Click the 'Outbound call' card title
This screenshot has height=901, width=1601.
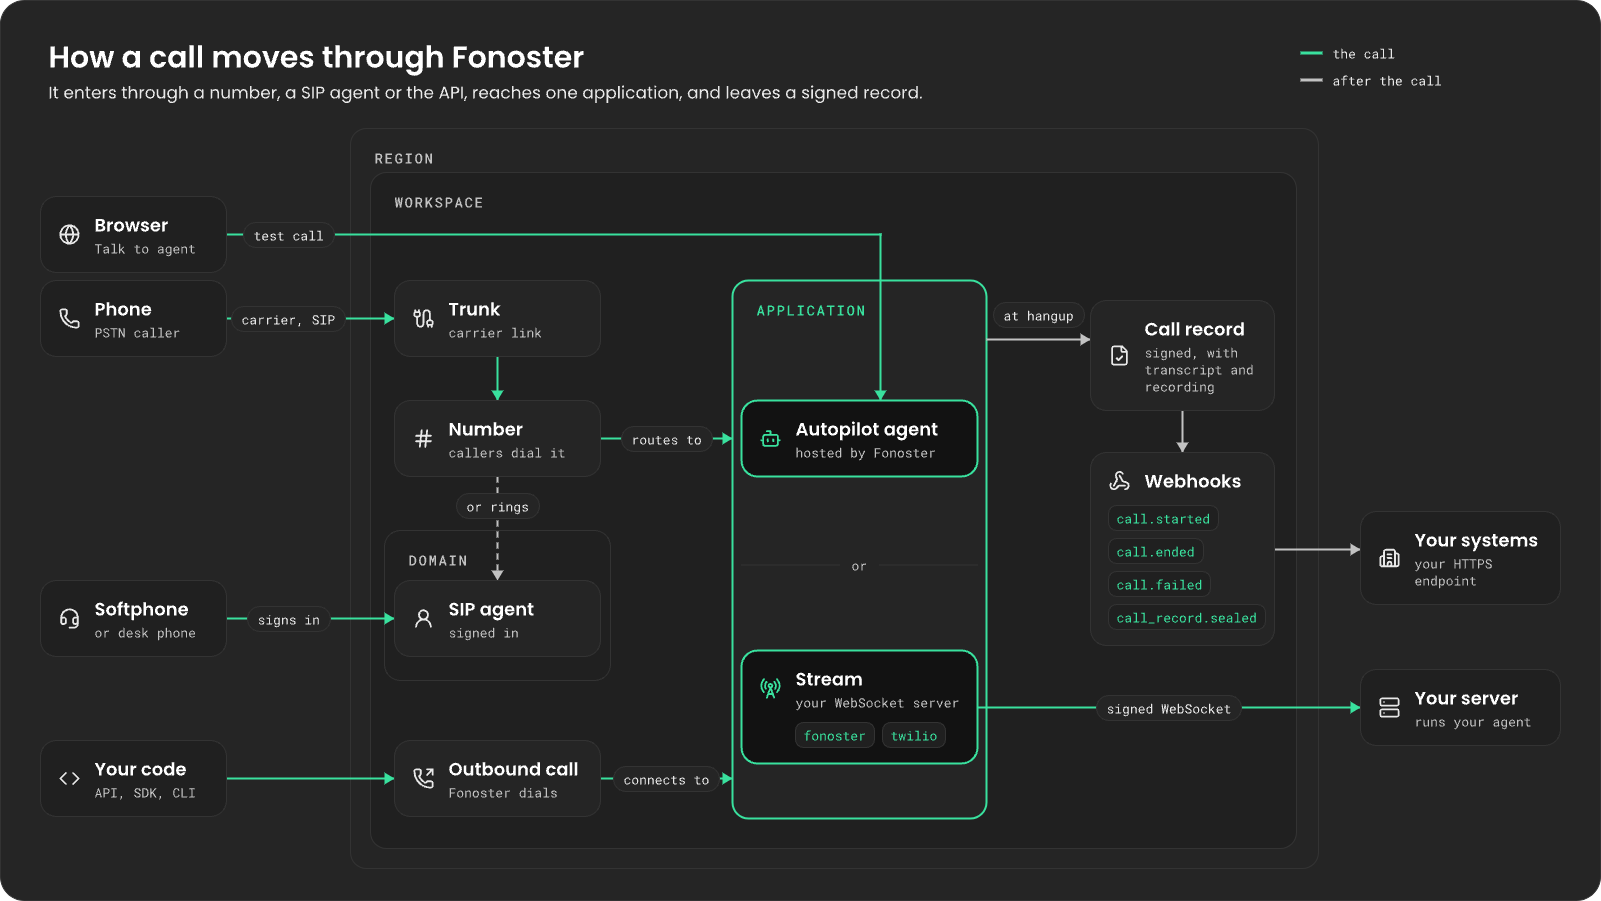[513, 769]
